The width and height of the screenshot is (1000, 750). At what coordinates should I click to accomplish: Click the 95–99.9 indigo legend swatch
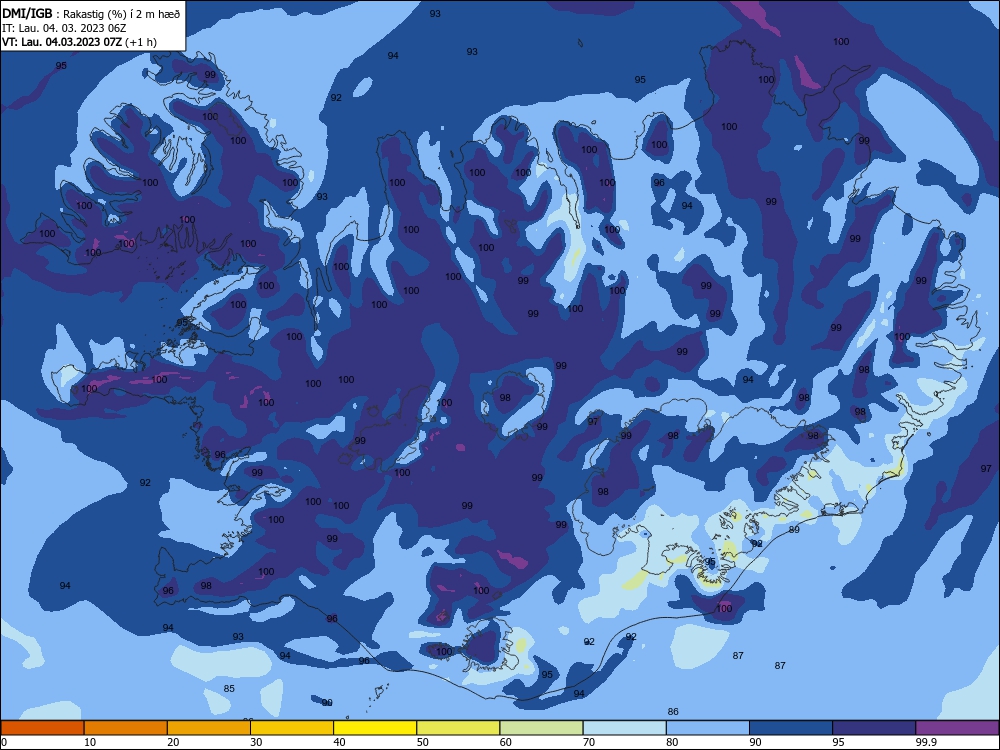pos(874,728)
